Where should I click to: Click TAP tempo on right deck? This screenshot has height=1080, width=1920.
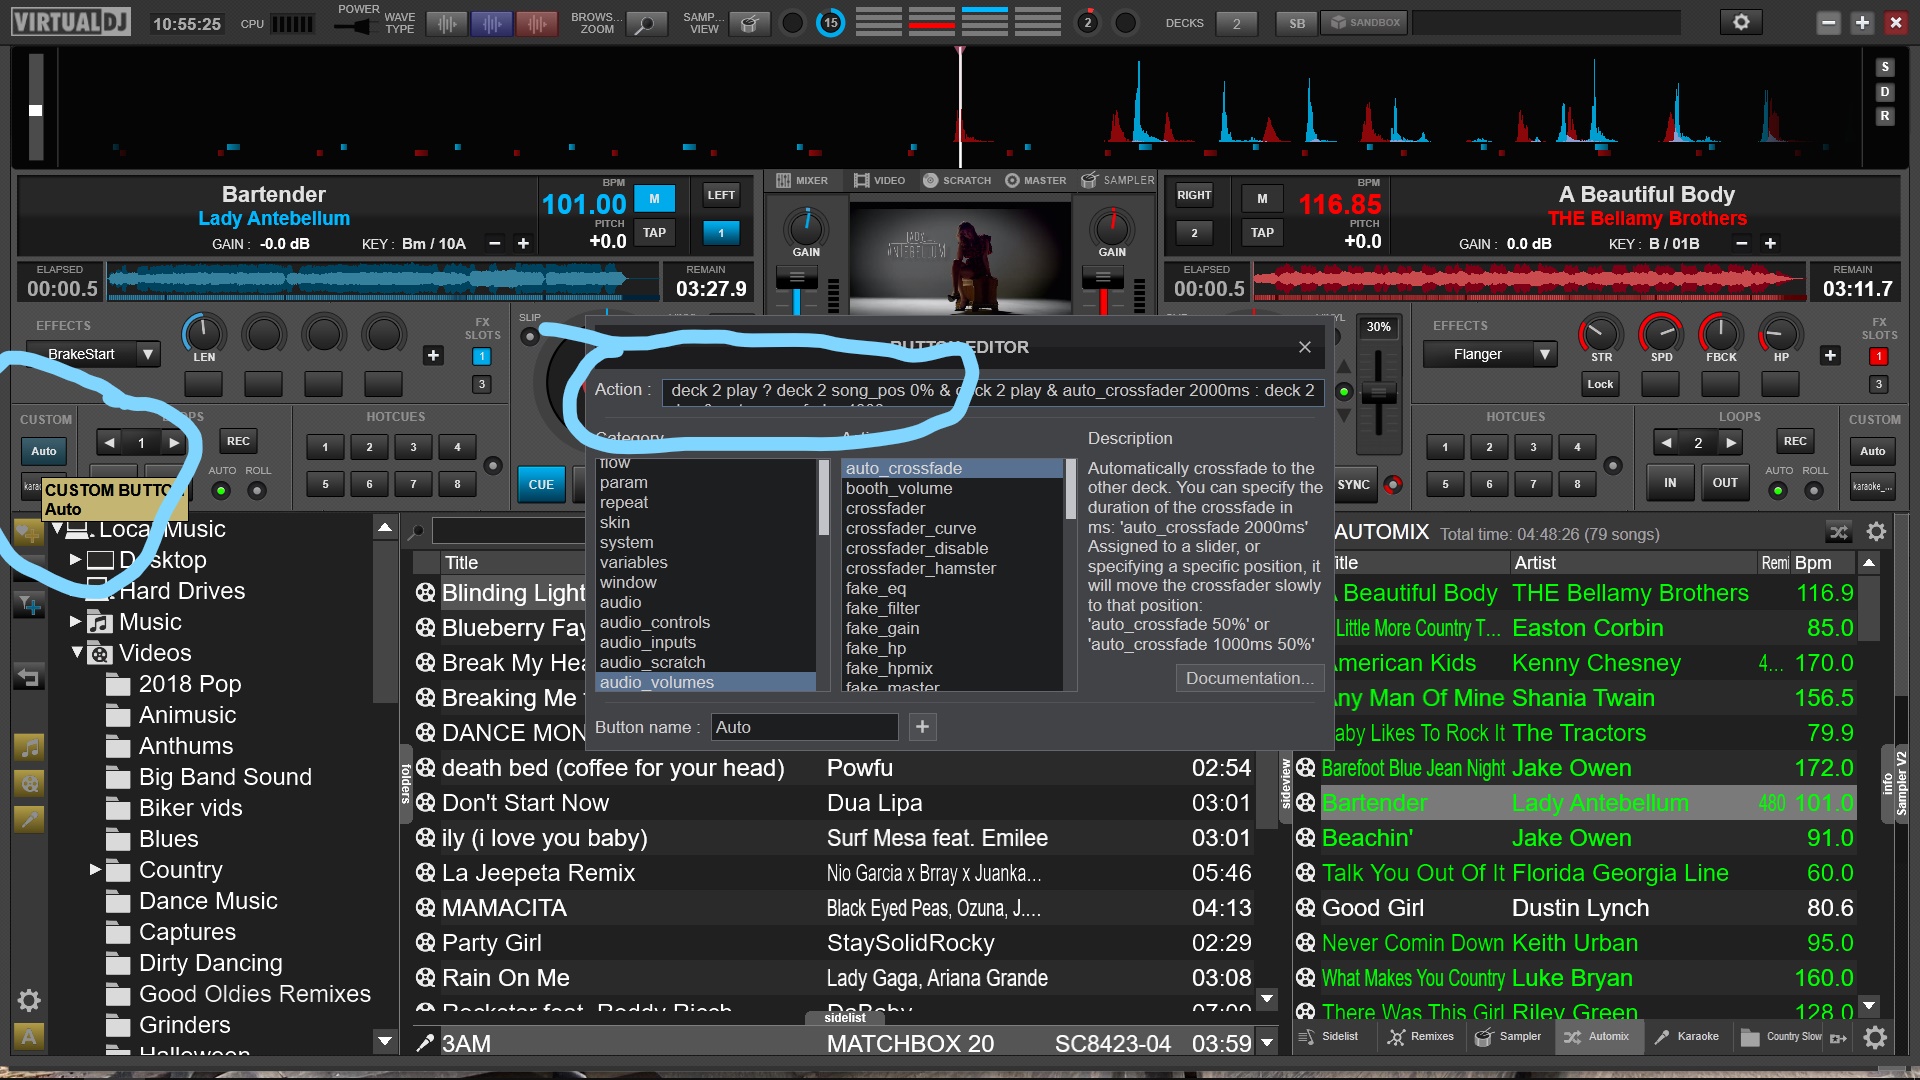pos(1262,233)
